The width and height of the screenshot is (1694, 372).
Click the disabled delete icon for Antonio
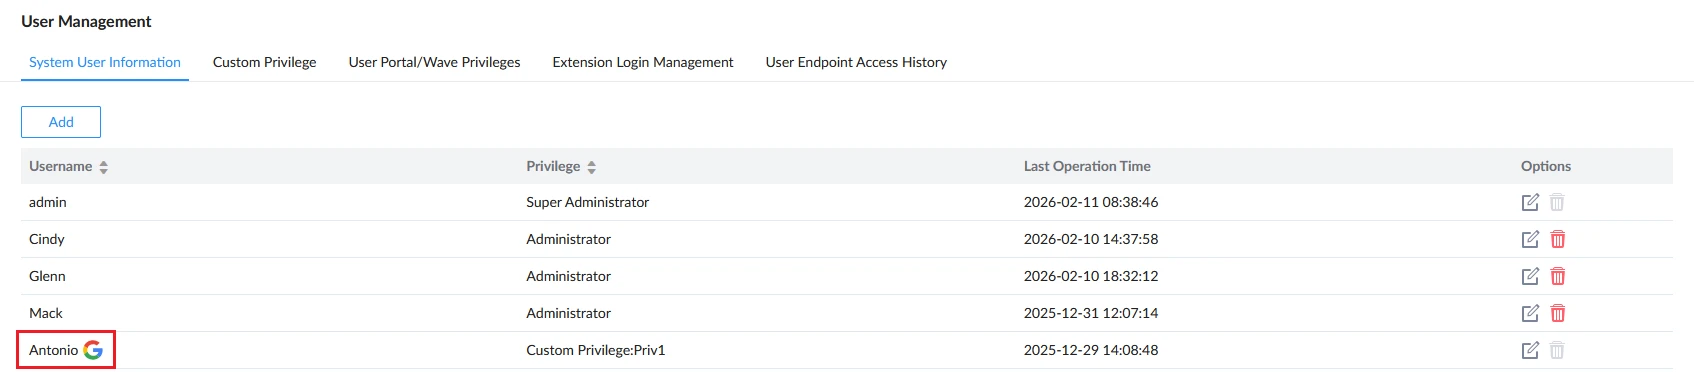pyautogui.click(x=1557, y=350)
